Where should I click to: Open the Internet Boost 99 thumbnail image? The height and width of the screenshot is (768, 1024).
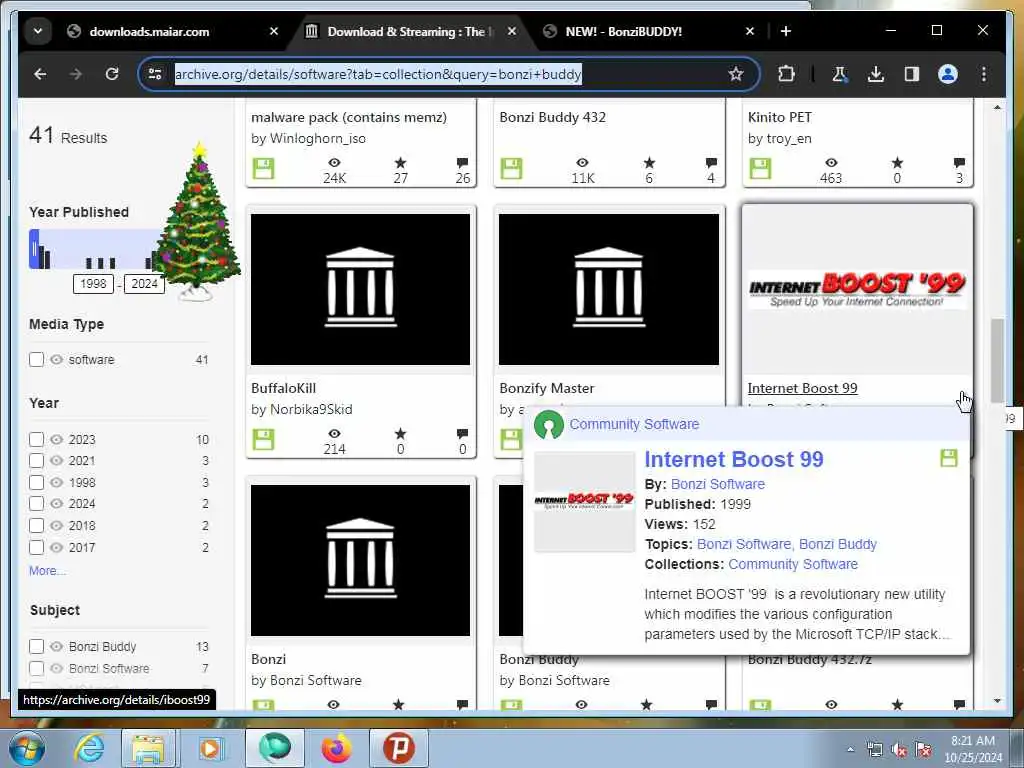click(857, 289)
